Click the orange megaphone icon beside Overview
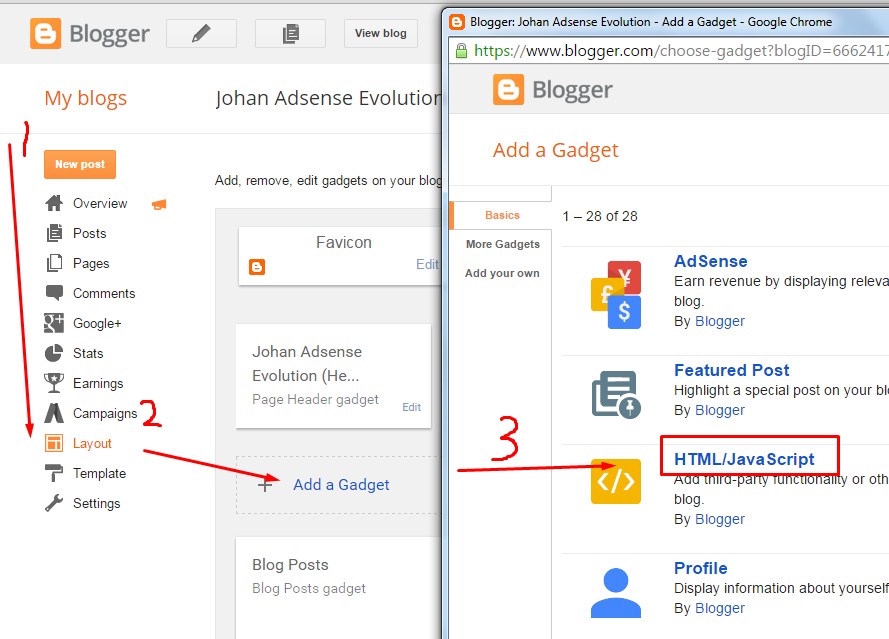Viewport: 889px width, 639px height. tap(159, 204)
